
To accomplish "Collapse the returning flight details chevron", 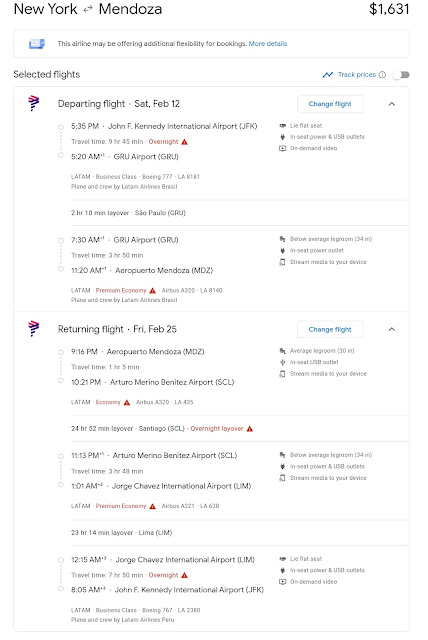I will (392, 329).
